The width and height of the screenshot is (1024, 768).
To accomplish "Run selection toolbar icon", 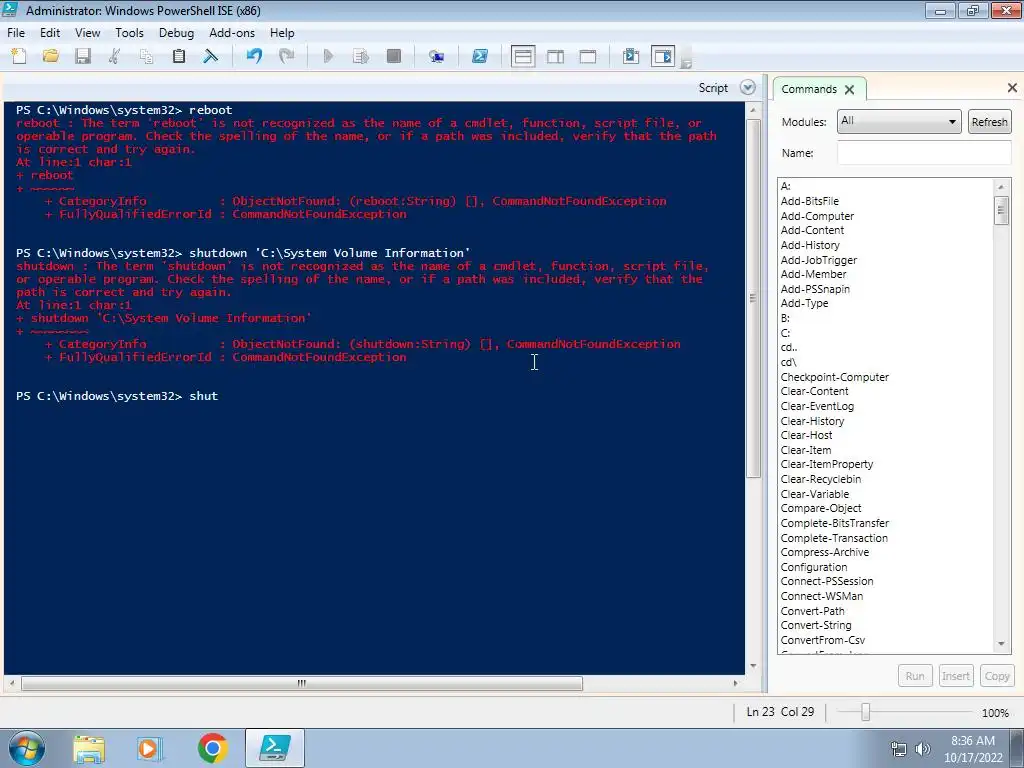I will 360,56.
